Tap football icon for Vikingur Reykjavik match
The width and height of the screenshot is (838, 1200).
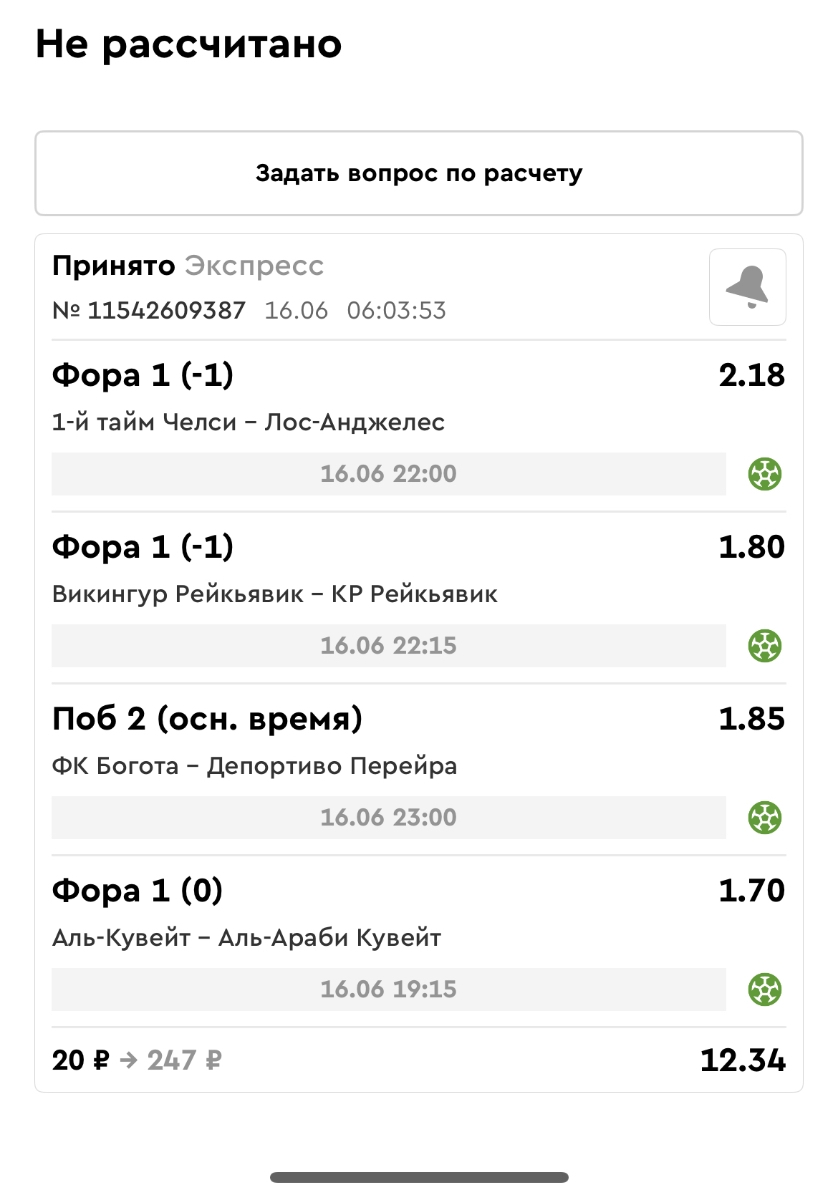coord(765,646)
